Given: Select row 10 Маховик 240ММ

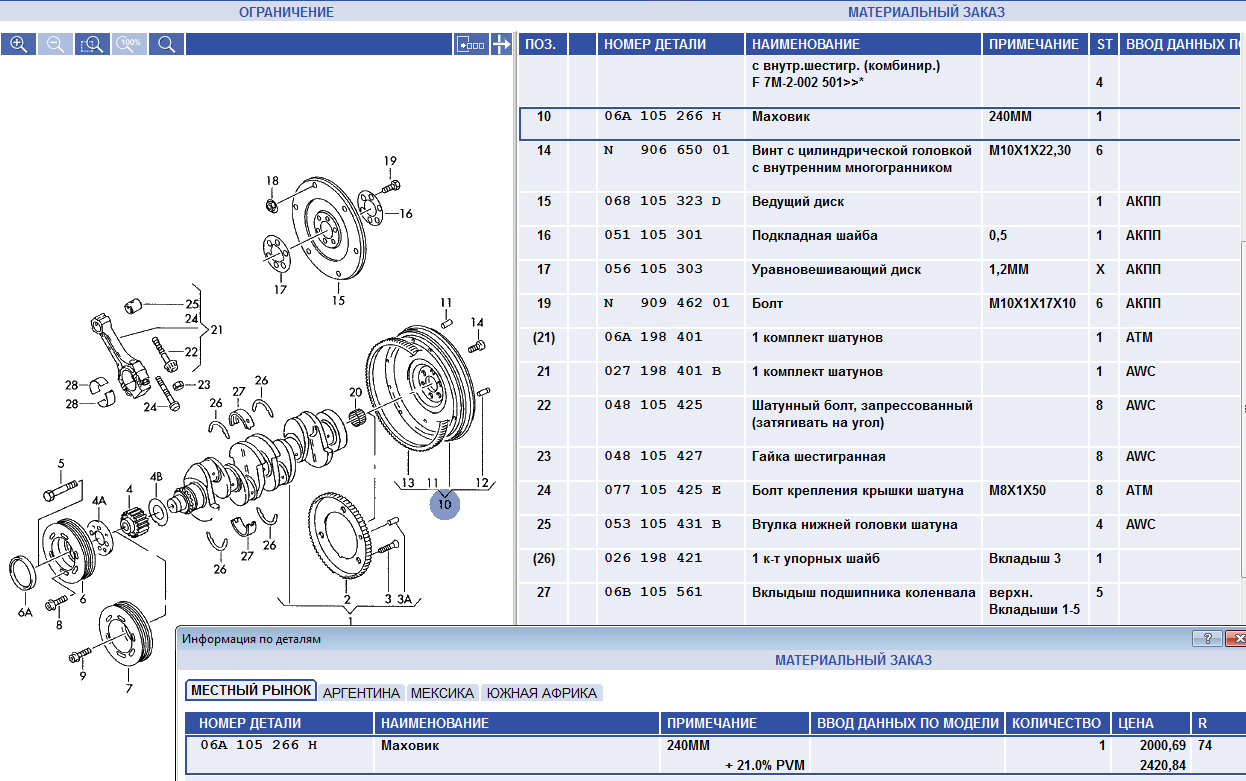Looking at the screenshot, I should 882,124.
